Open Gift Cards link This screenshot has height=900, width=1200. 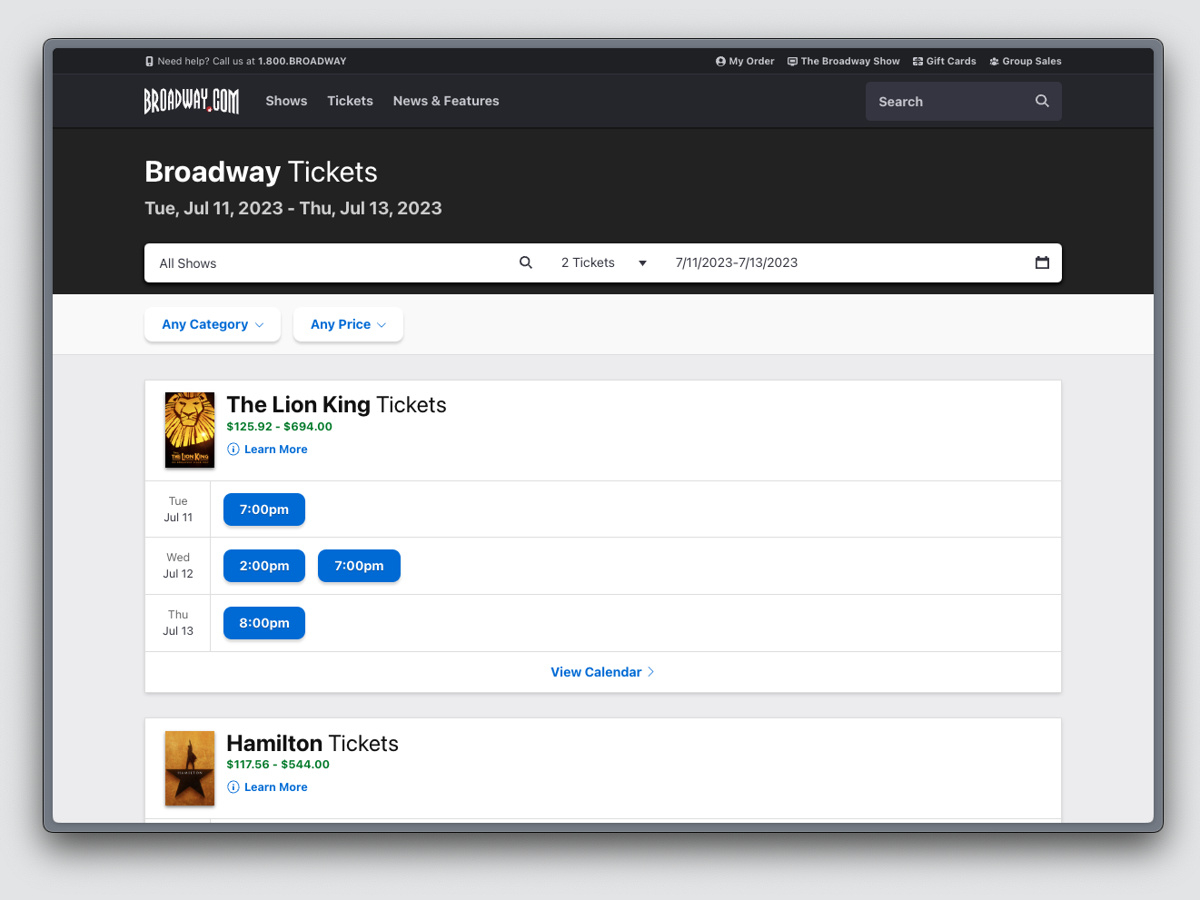[944, 61]
